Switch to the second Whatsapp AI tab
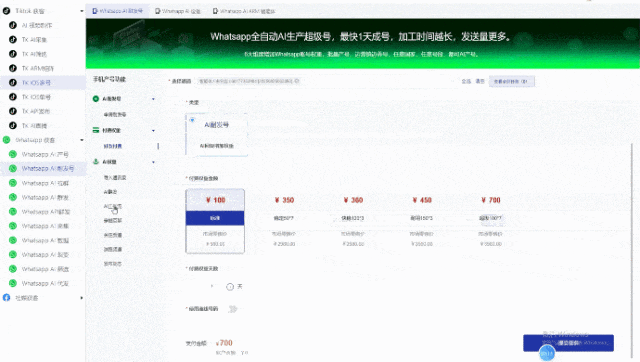 point(178,11)
